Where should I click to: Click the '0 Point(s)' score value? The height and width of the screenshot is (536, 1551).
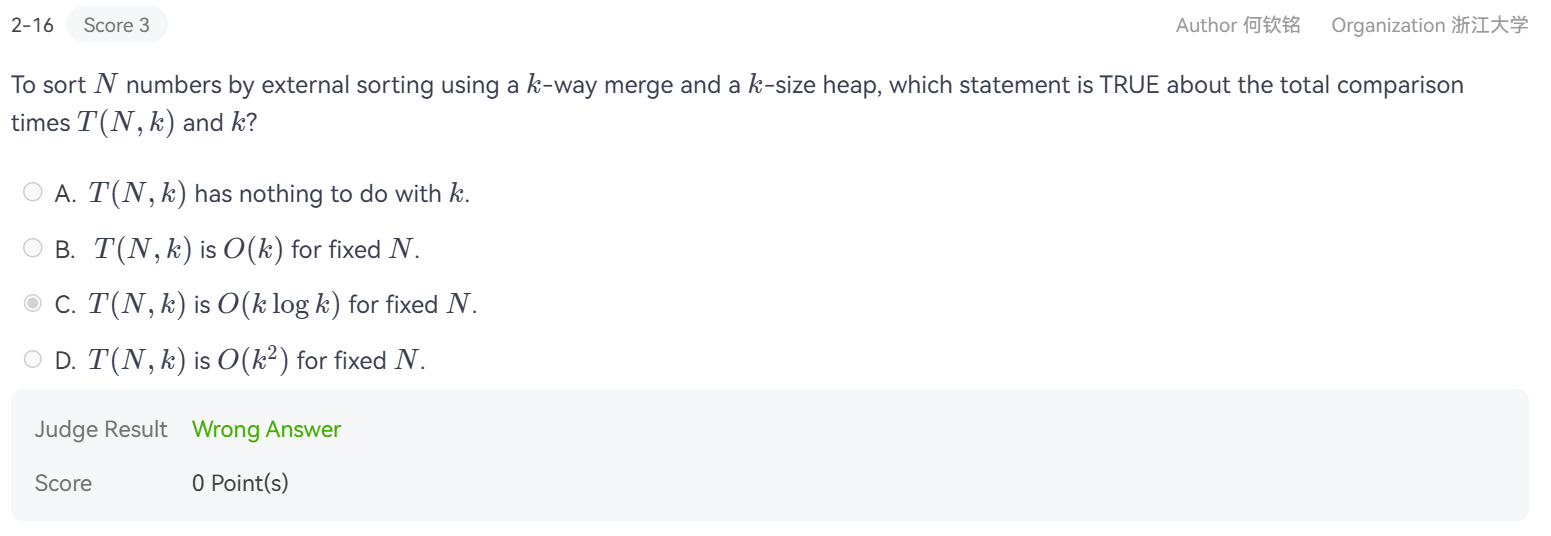(x=240, y=483)
